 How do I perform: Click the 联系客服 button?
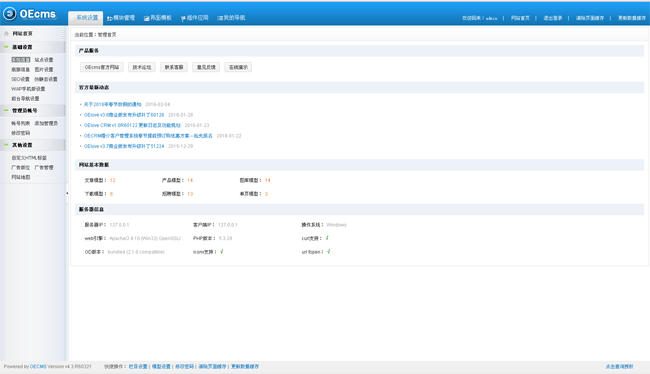(x=174, y=67)
